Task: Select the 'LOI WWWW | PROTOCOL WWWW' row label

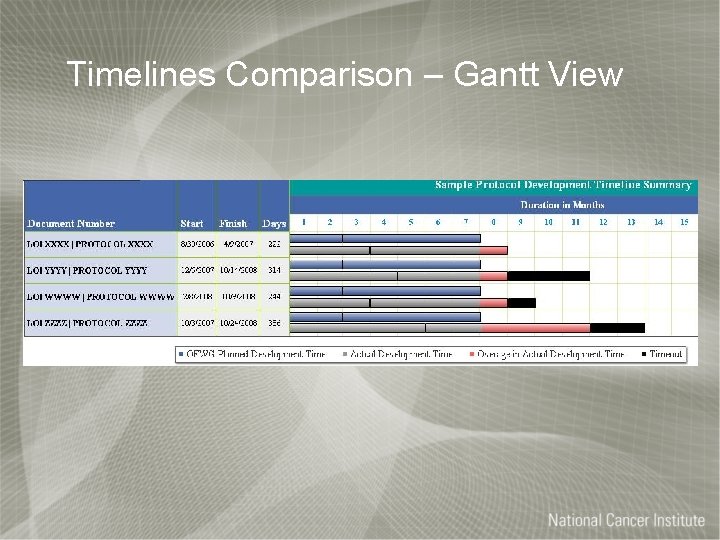Action: point(101,297)
